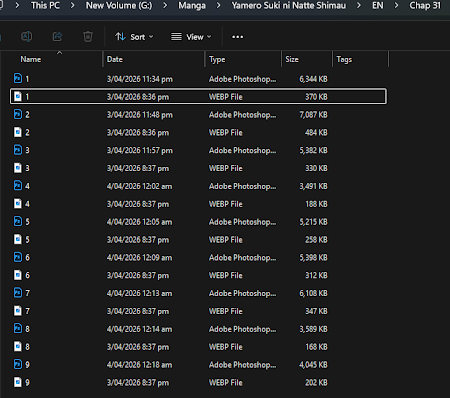Select Photoshop file 4 icon

[x=18, y=186]
